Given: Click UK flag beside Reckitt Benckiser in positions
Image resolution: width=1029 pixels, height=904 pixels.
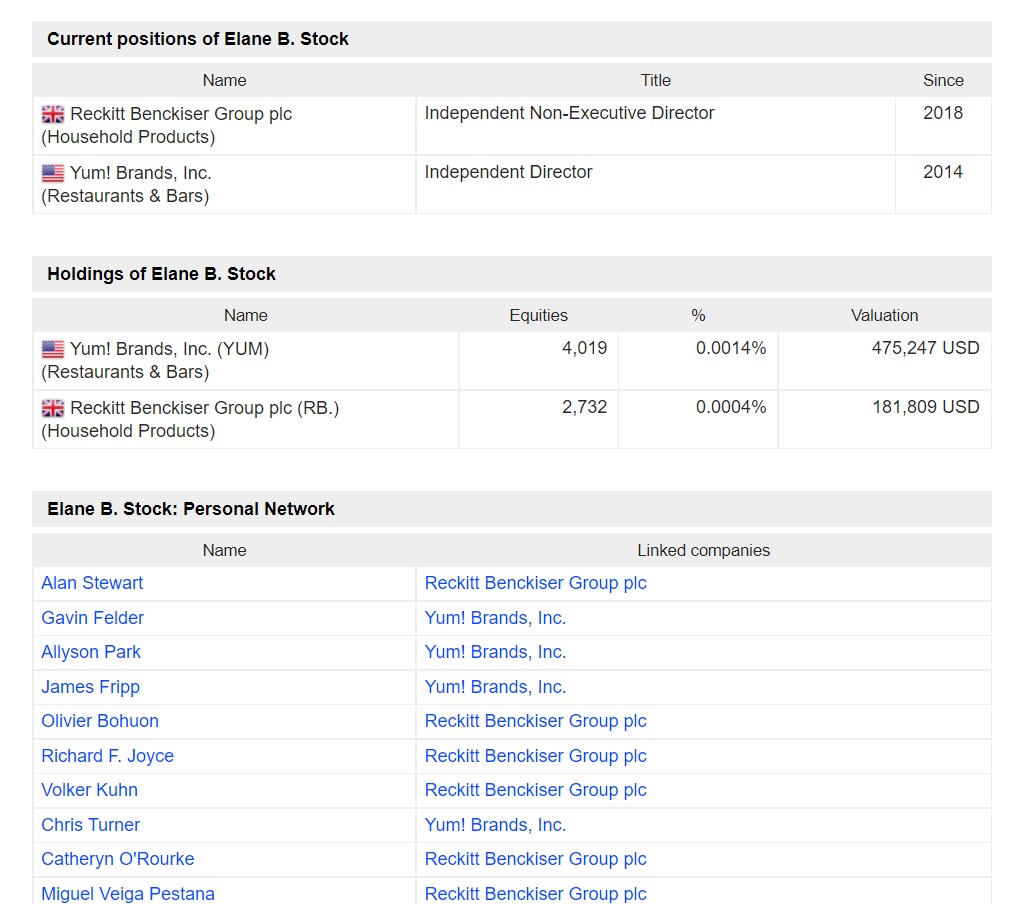Looking at the screenshot, I should pos(52,114).
